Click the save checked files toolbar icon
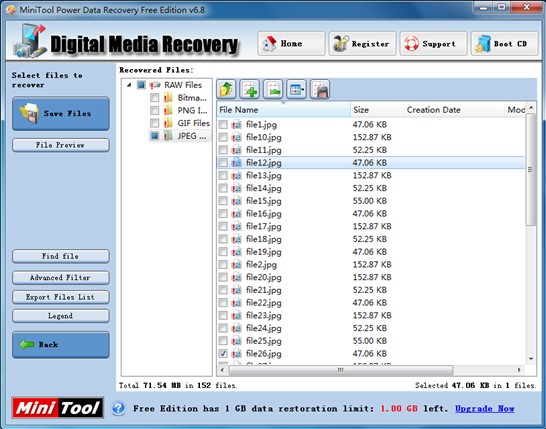 [320, 89]
